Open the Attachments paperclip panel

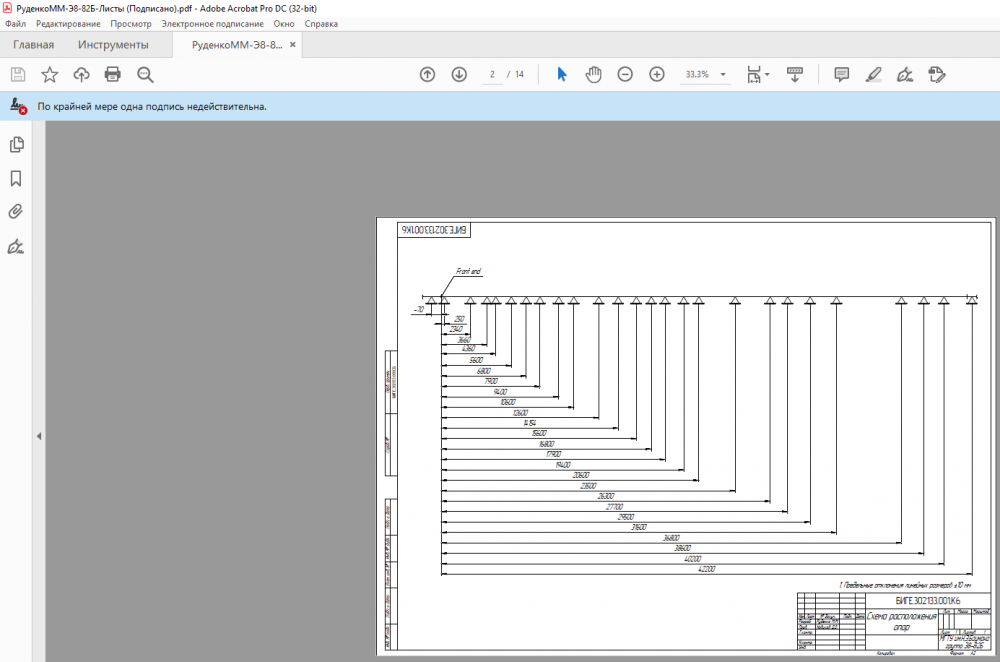pos(16,212)
